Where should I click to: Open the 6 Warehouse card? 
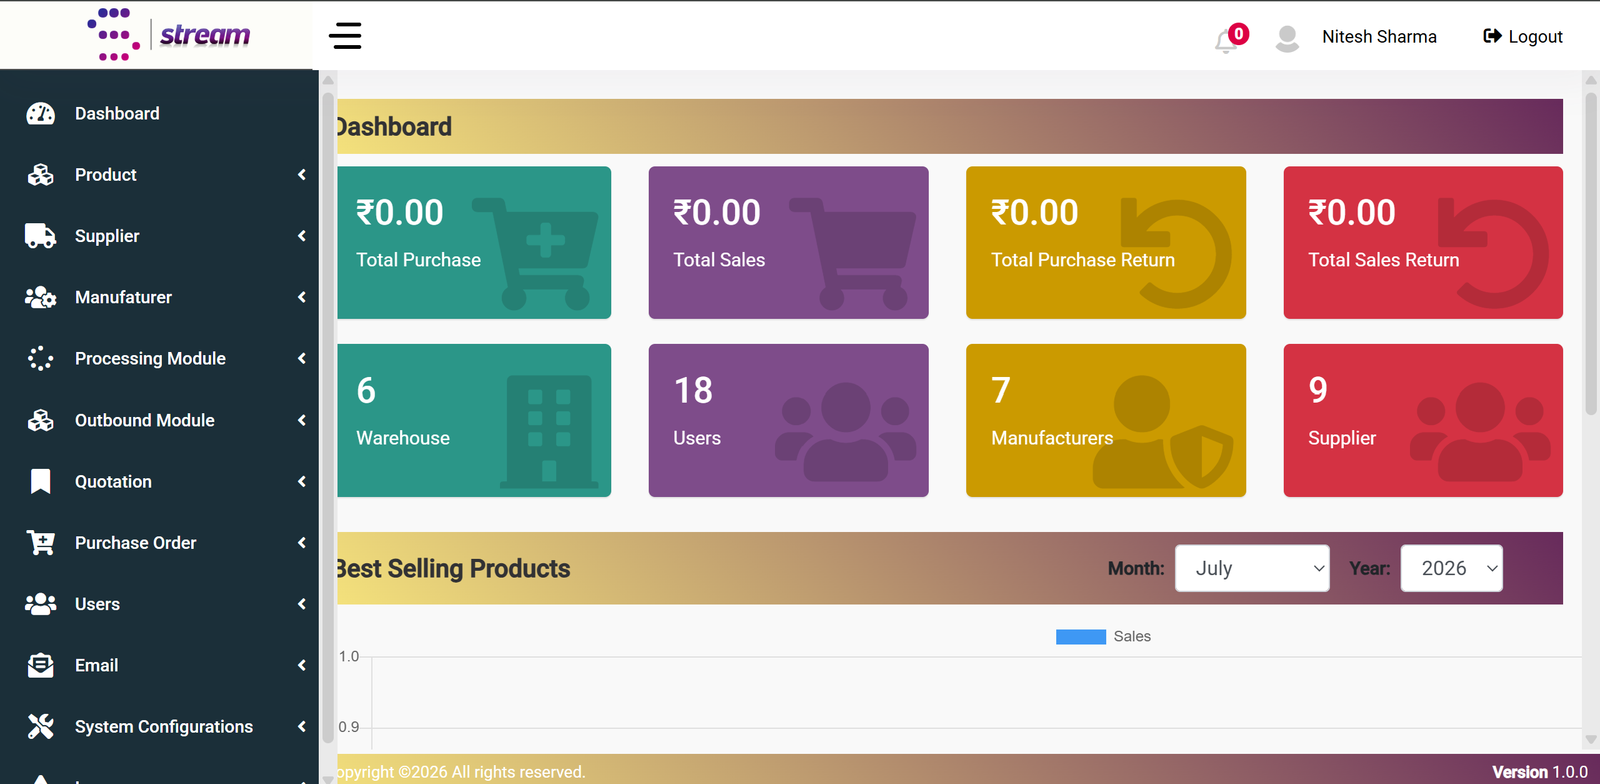474,420
